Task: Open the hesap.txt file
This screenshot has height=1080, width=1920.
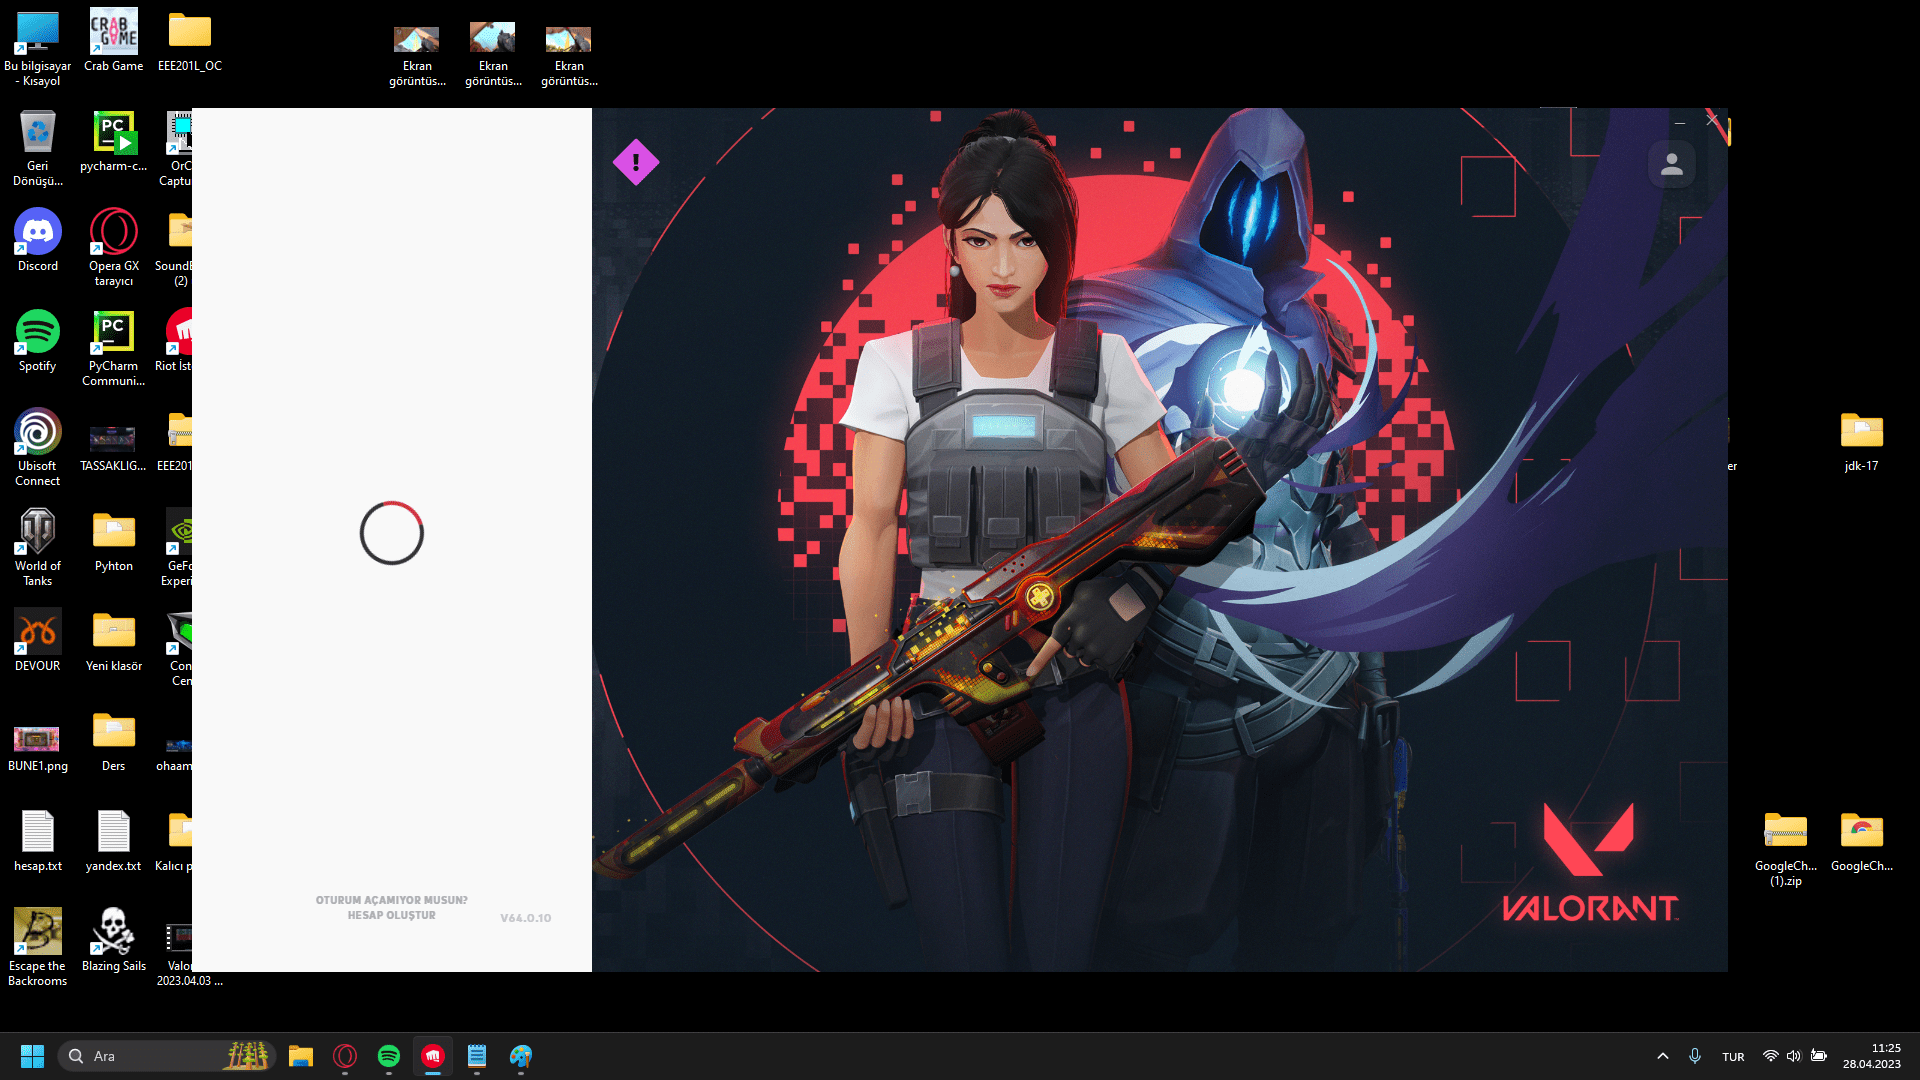Action: click(38, 841)
